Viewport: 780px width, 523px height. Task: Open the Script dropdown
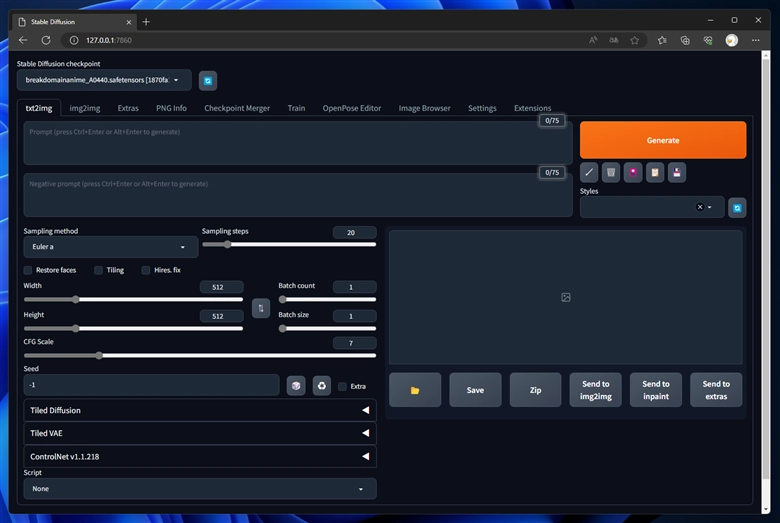click(200, 489)
